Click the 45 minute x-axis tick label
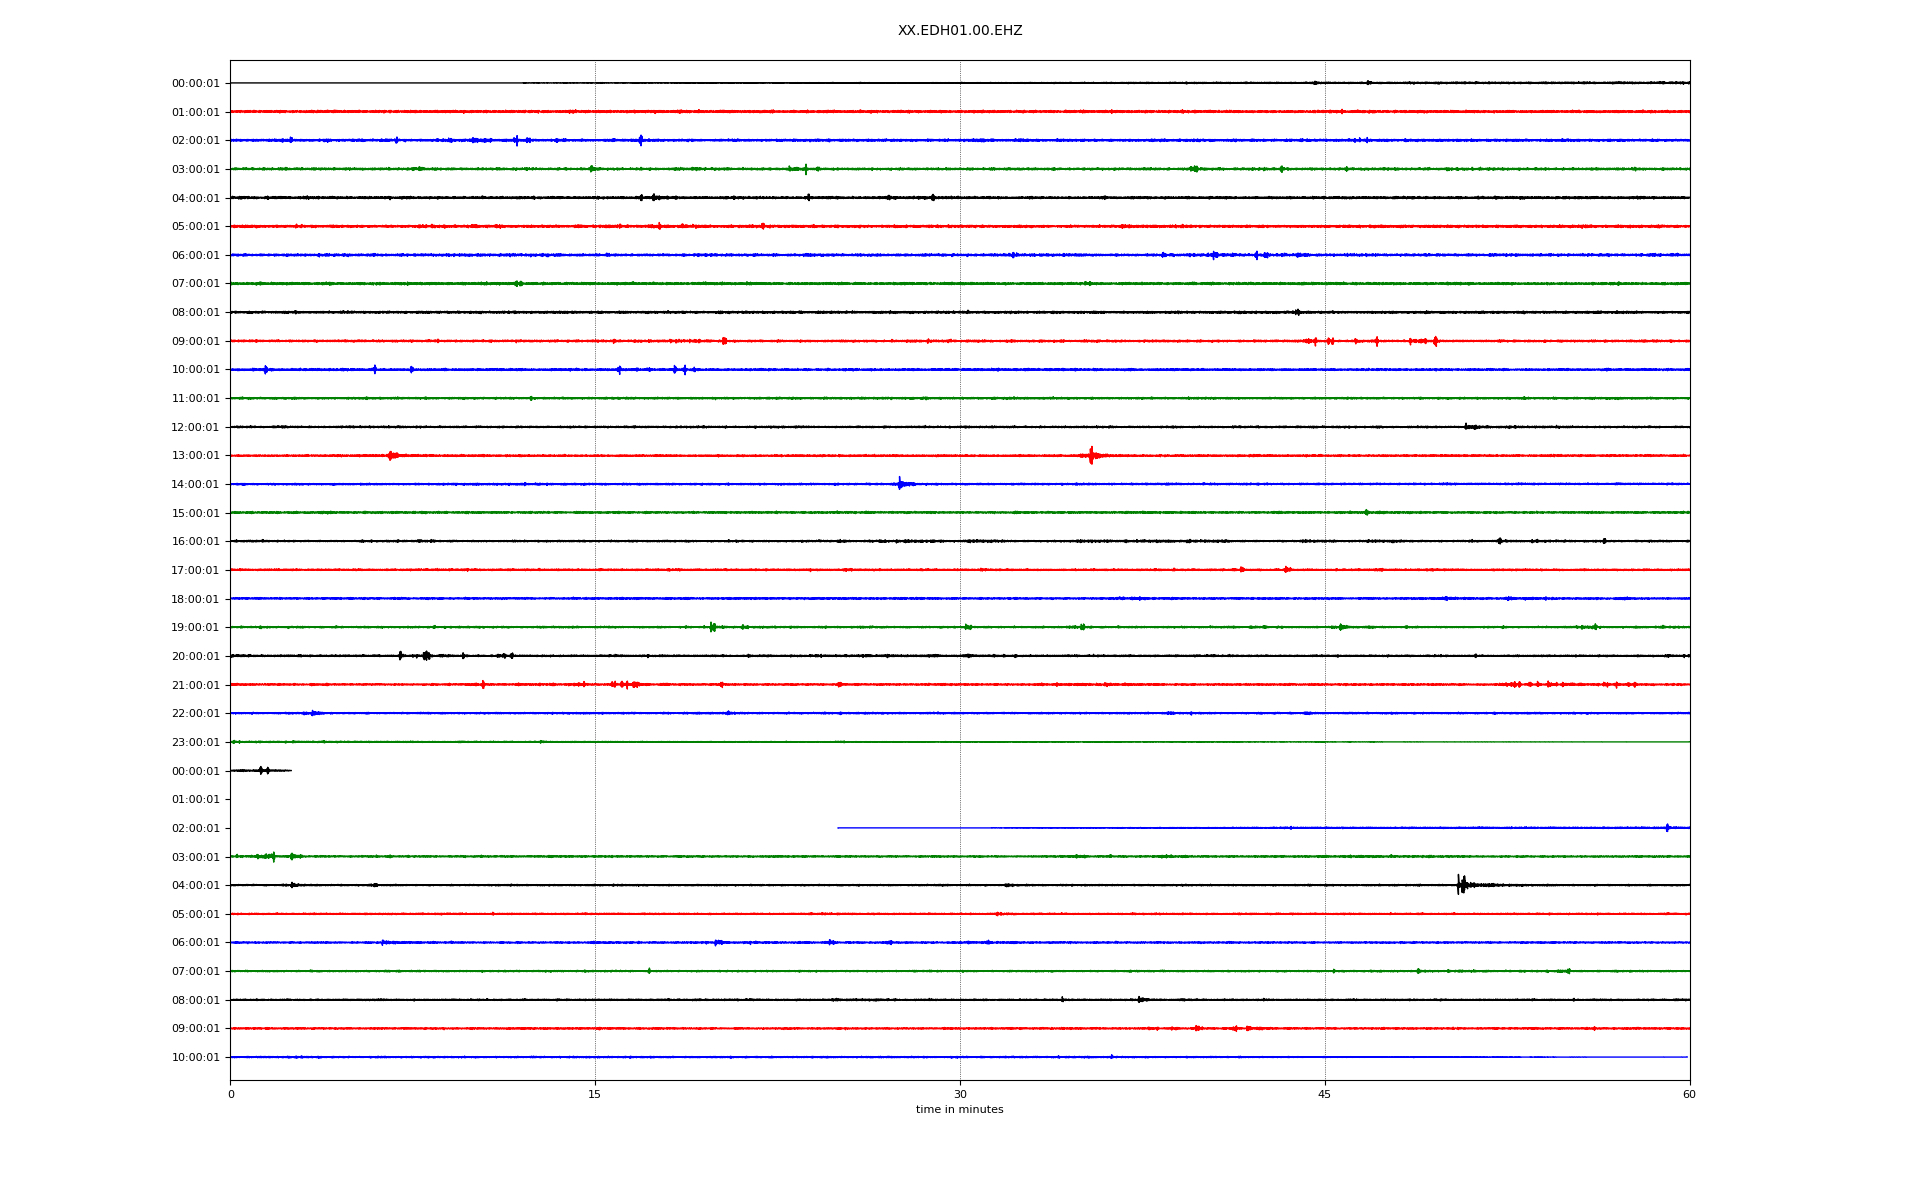1920x1200 pixels. click(1325, 1094)
